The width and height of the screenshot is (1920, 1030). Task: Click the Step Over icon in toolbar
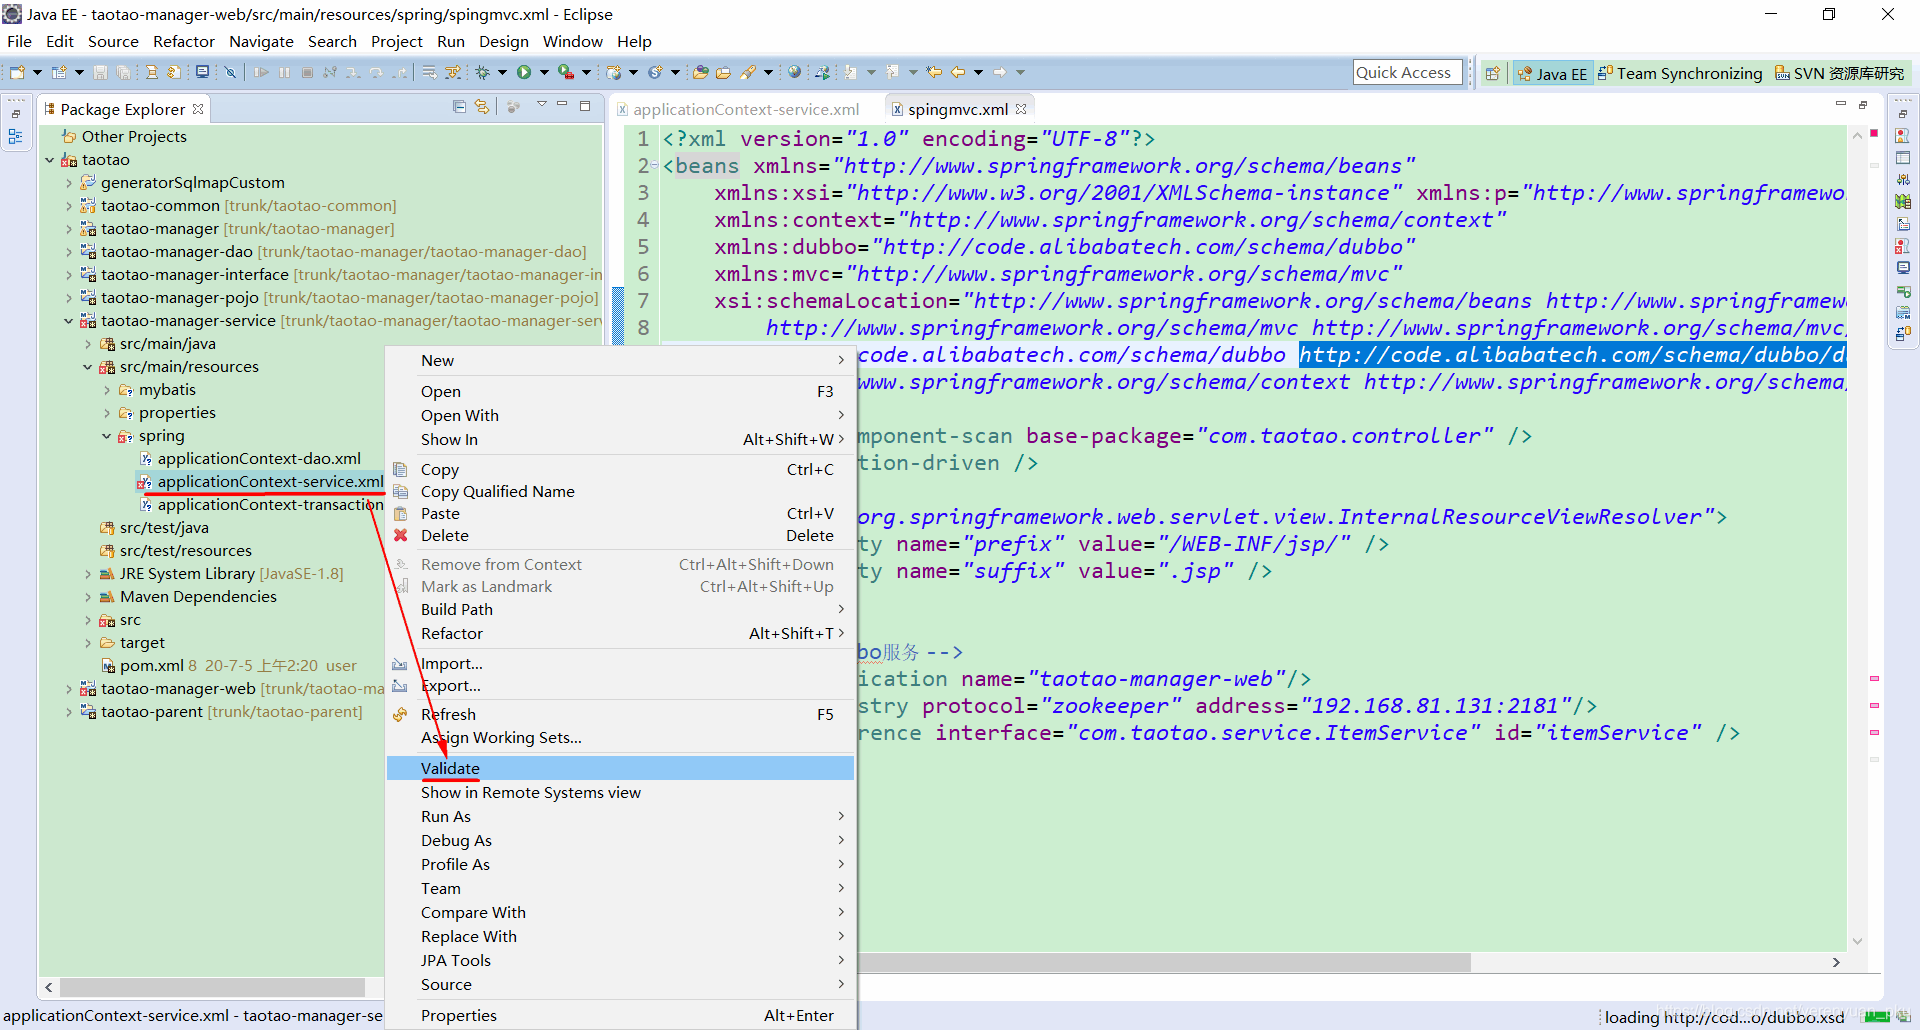tap(376, 72)
